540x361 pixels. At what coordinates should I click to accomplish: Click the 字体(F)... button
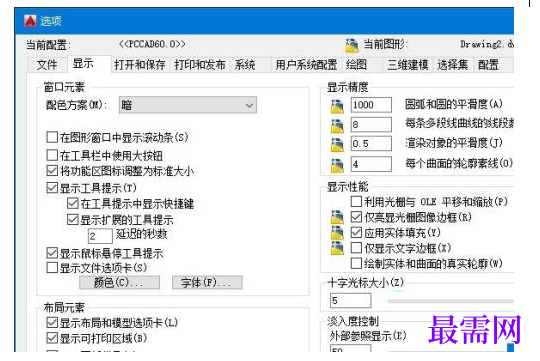coord(207,282)
